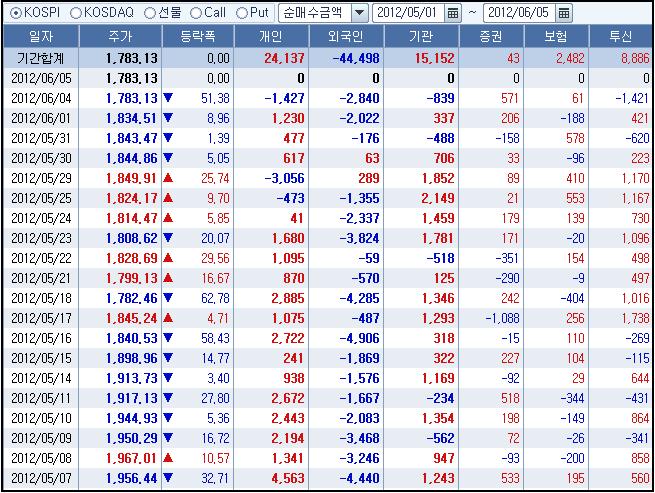
Task: Click the 기관 column header
Action: point(421,36)
